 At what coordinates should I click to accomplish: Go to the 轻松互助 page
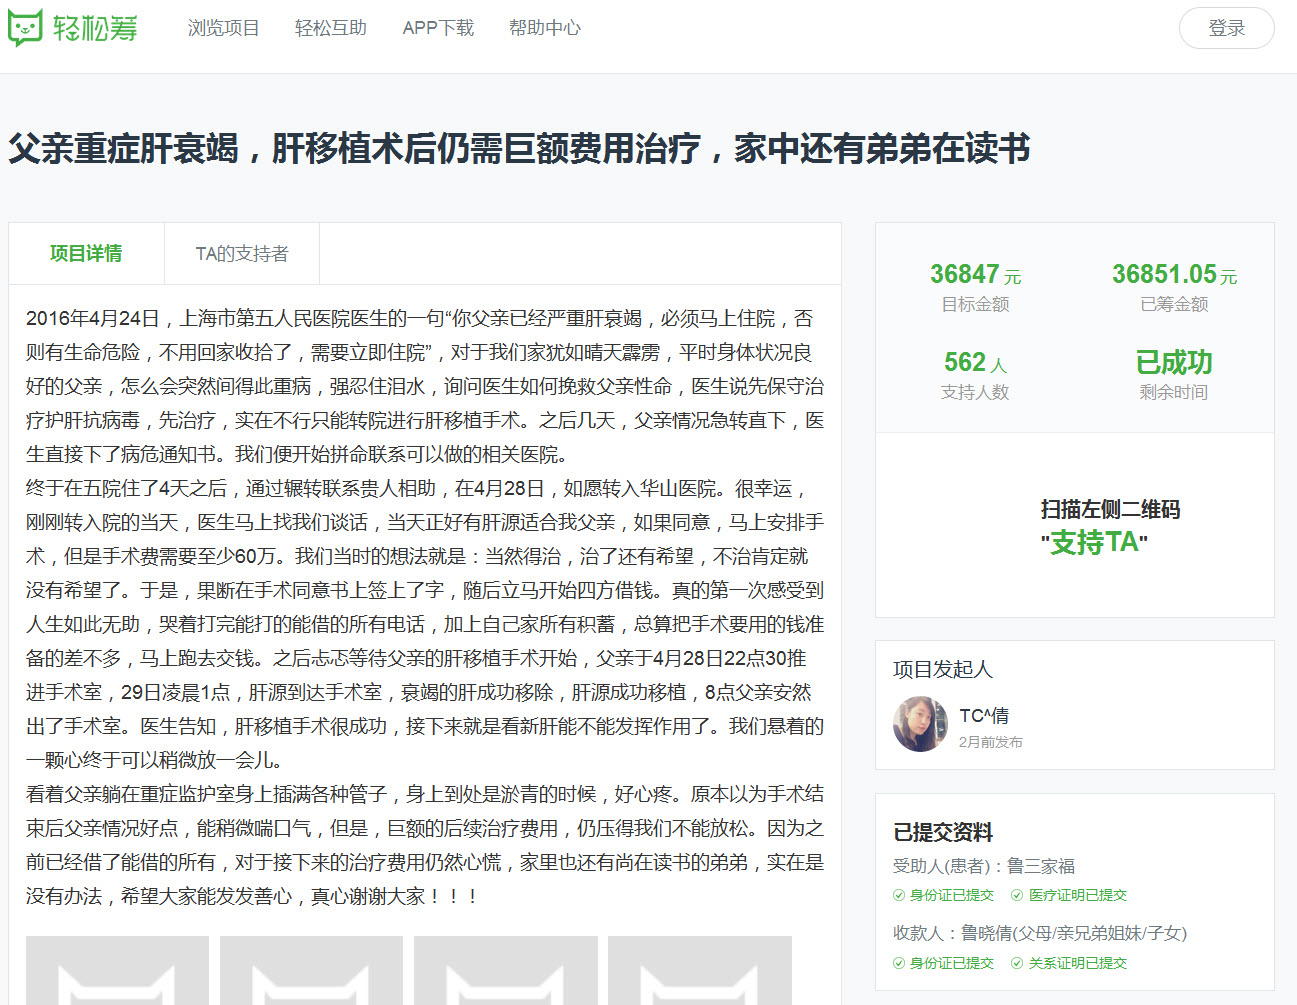pos(330,28)
